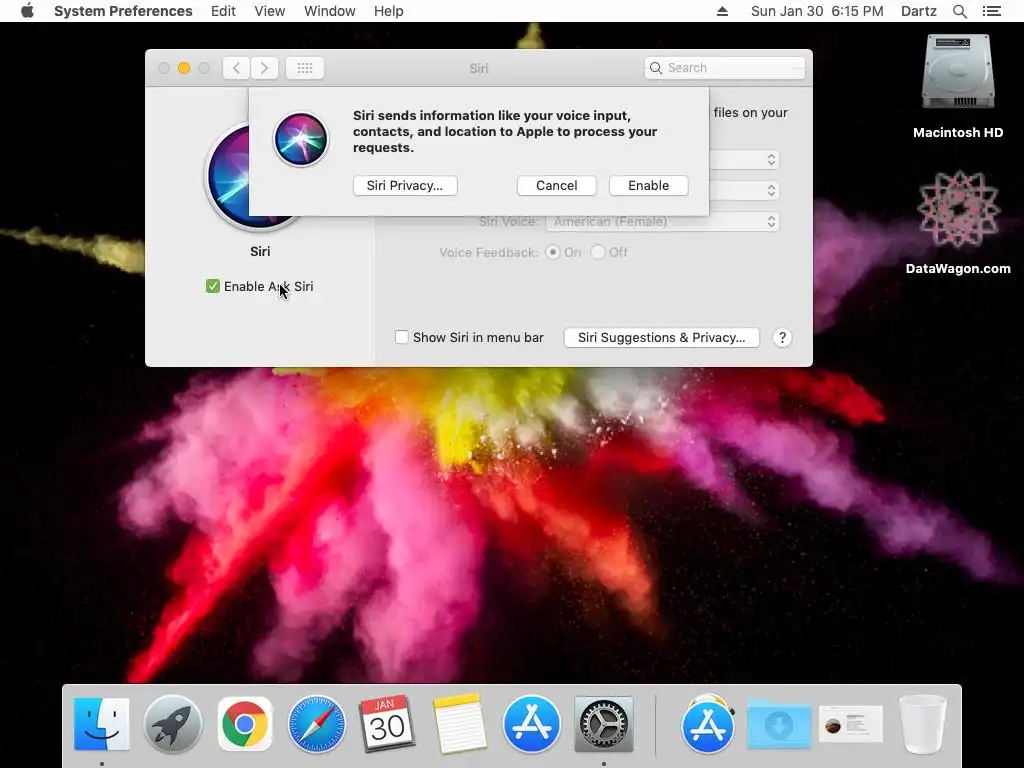Image resolution: width=1024 pixels, height=768 pixels.
Task: Toggle Enable Ask Siri checkbox
Action: click(x=213, y=286)
